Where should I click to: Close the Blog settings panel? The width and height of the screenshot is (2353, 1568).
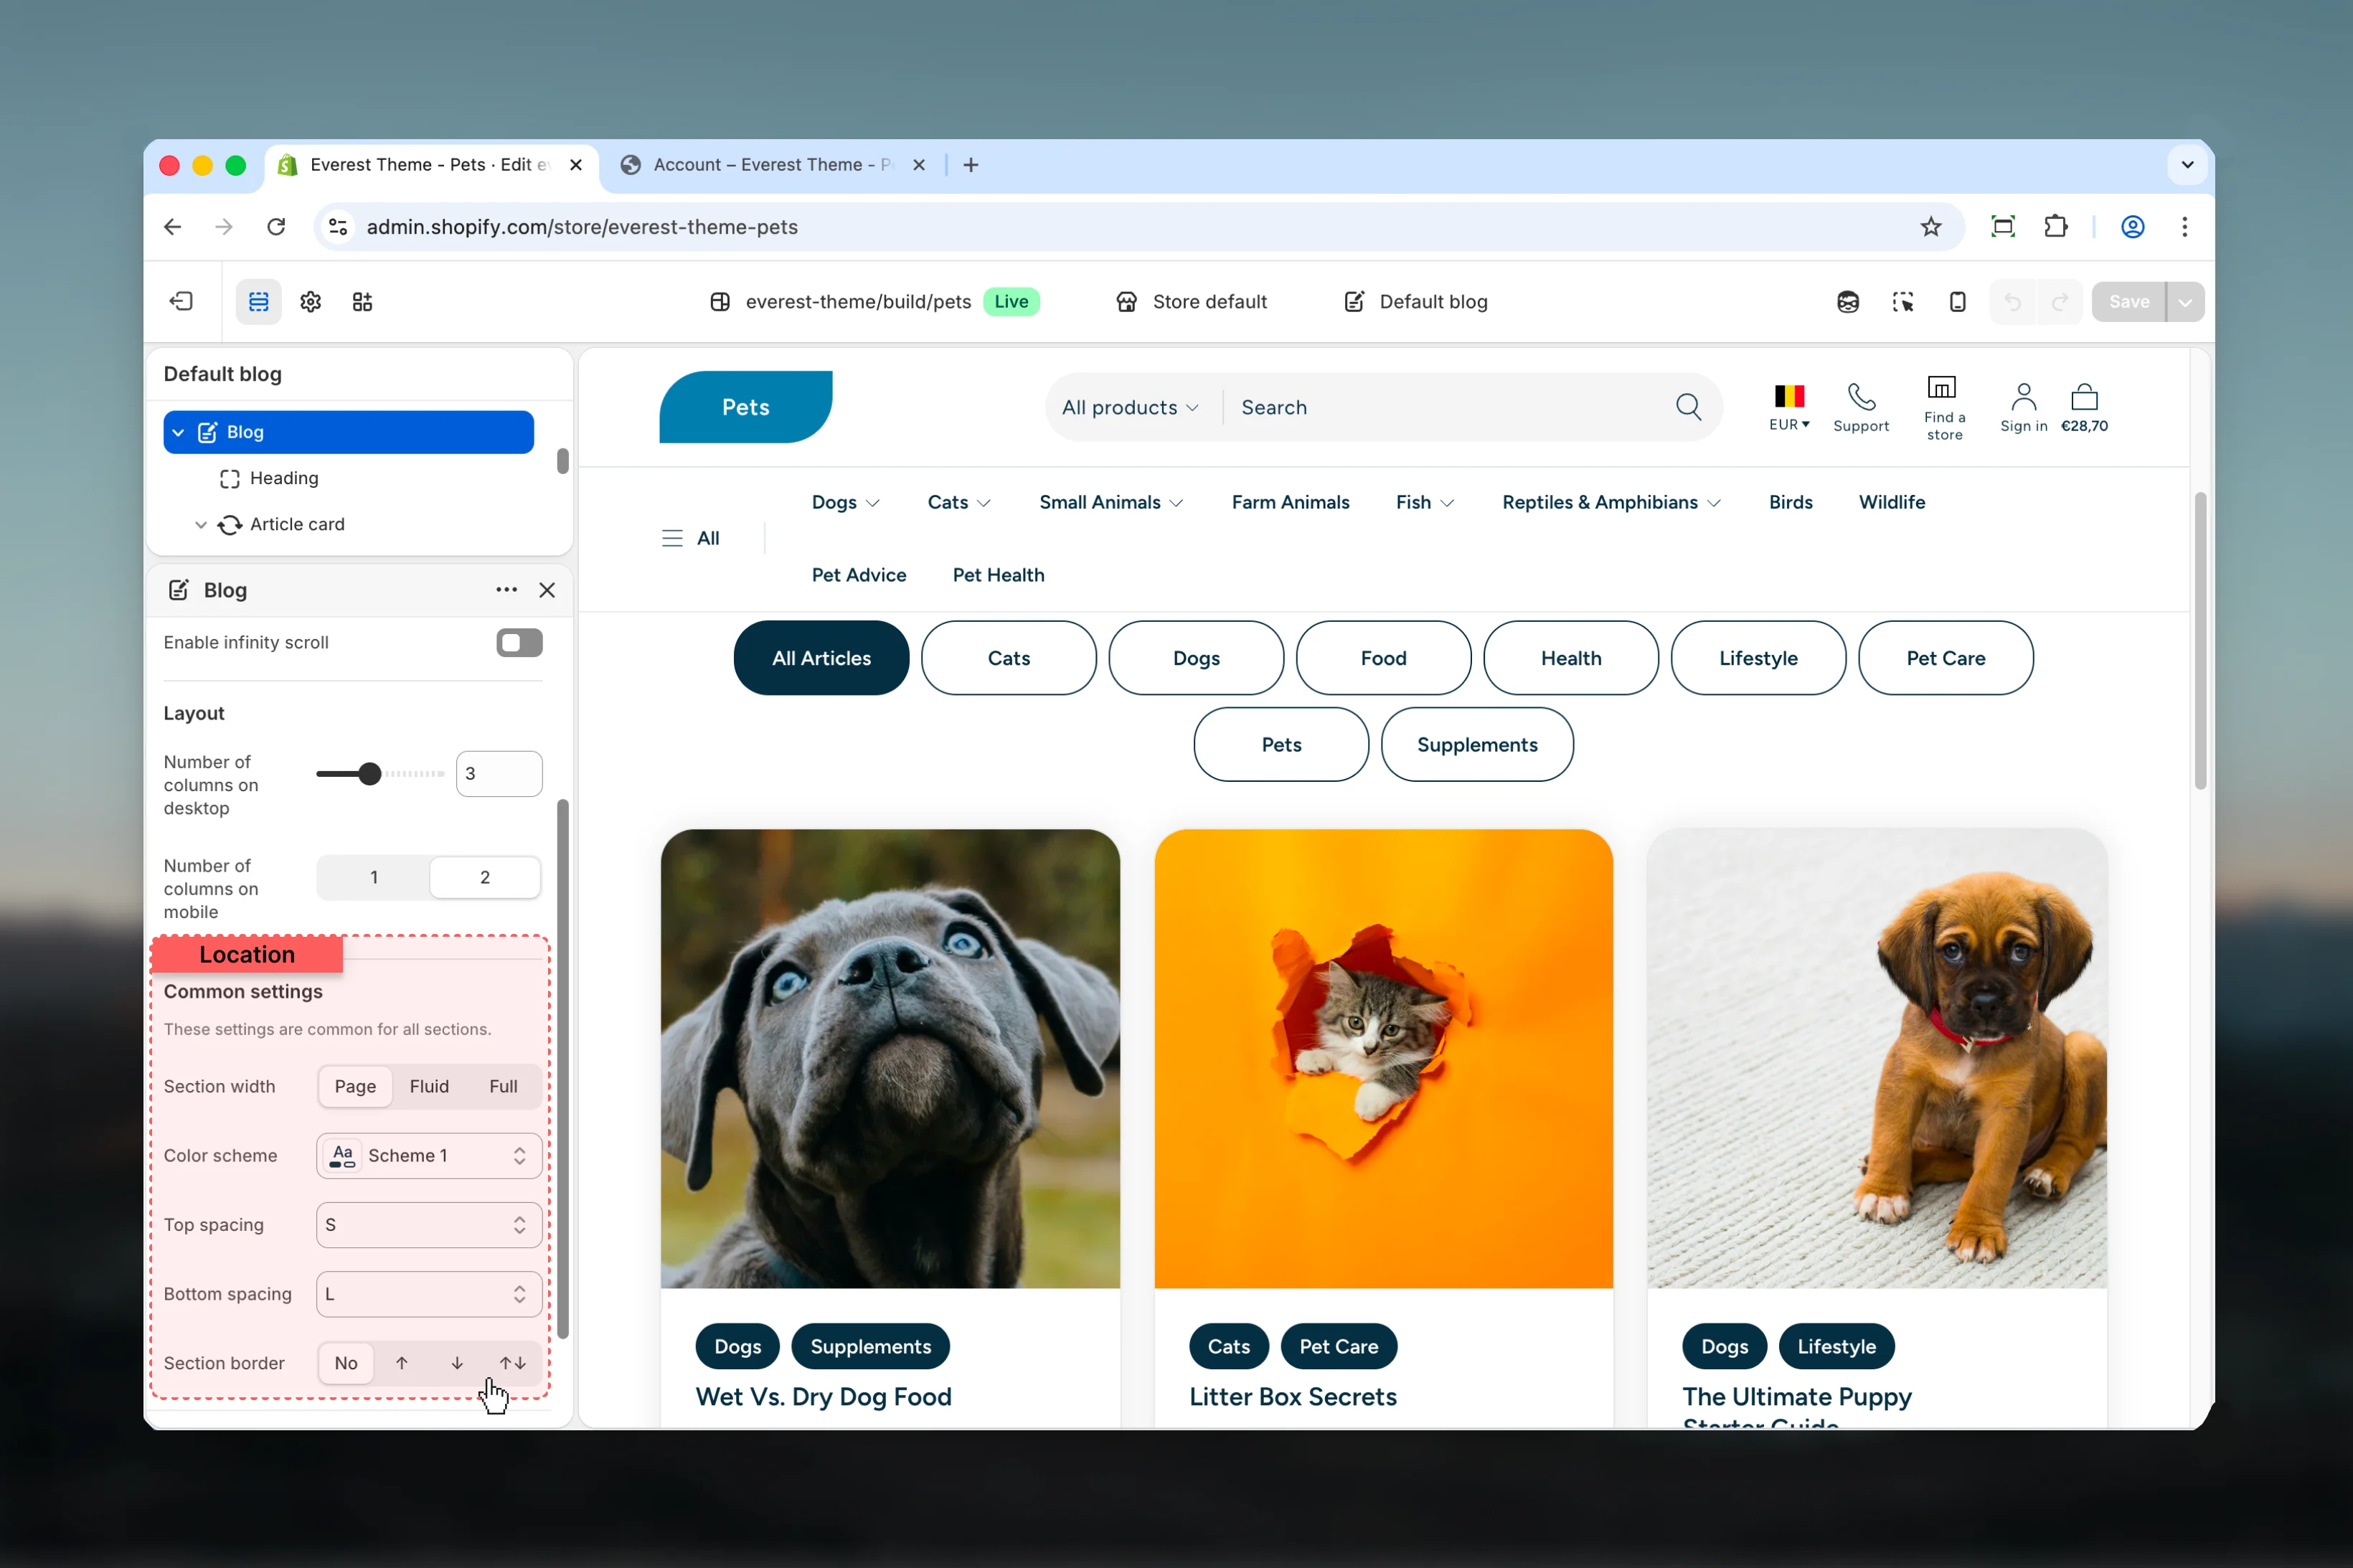(x=547, y=590)
